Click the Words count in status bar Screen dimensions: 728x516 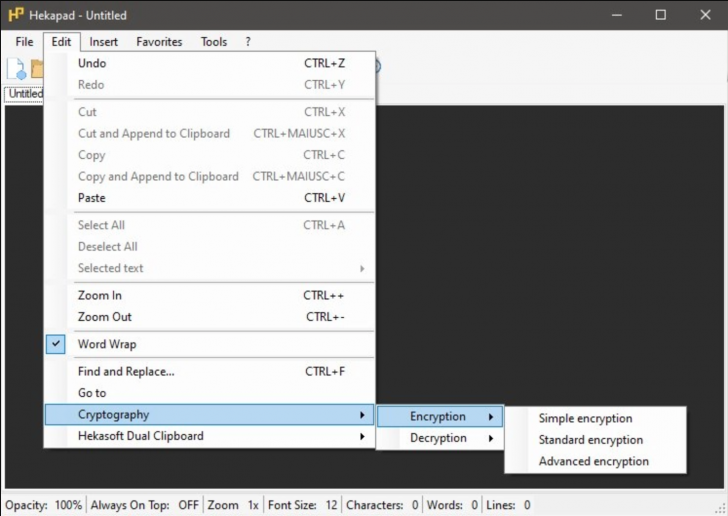[452, 505]
